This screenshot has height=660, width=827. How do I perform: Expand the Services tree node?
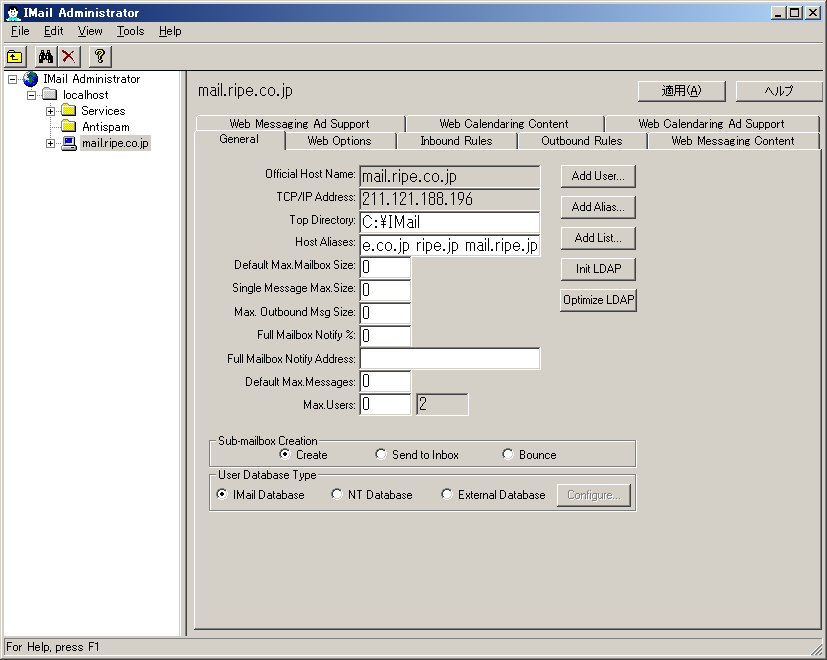click(51, 111)
